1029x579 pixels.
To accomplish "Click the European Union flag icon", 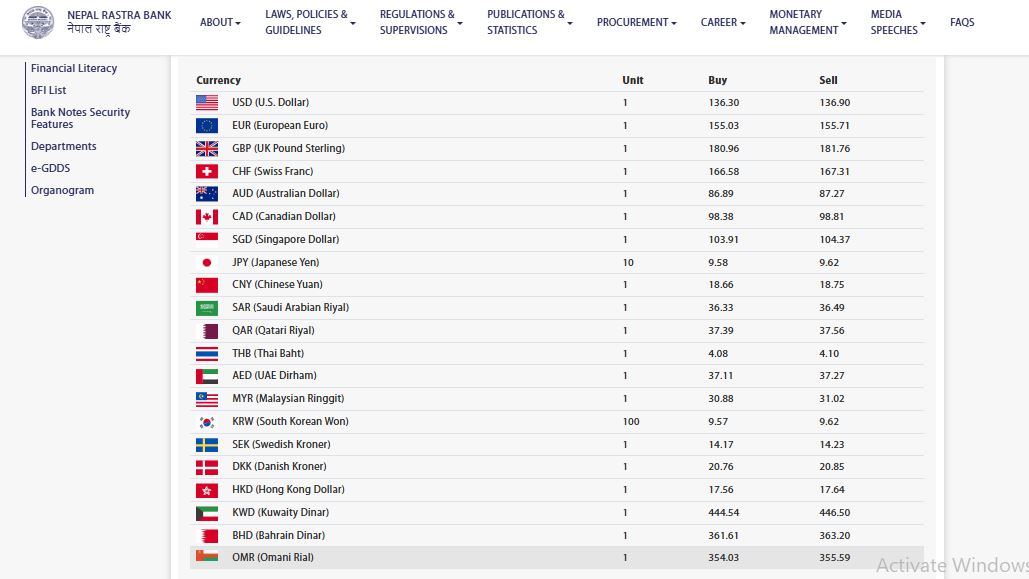I will [x=207, y=126].
